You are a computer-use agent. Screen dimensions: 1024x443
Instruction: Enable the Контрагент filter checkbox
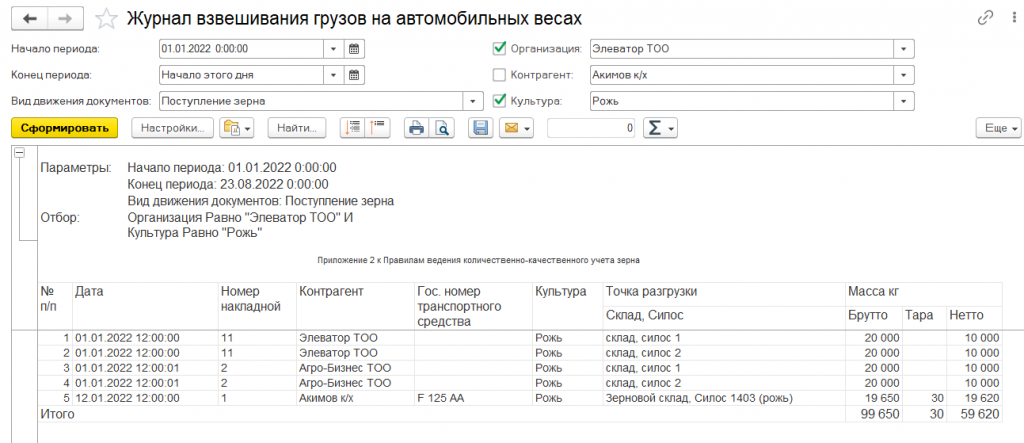point(500,74)
